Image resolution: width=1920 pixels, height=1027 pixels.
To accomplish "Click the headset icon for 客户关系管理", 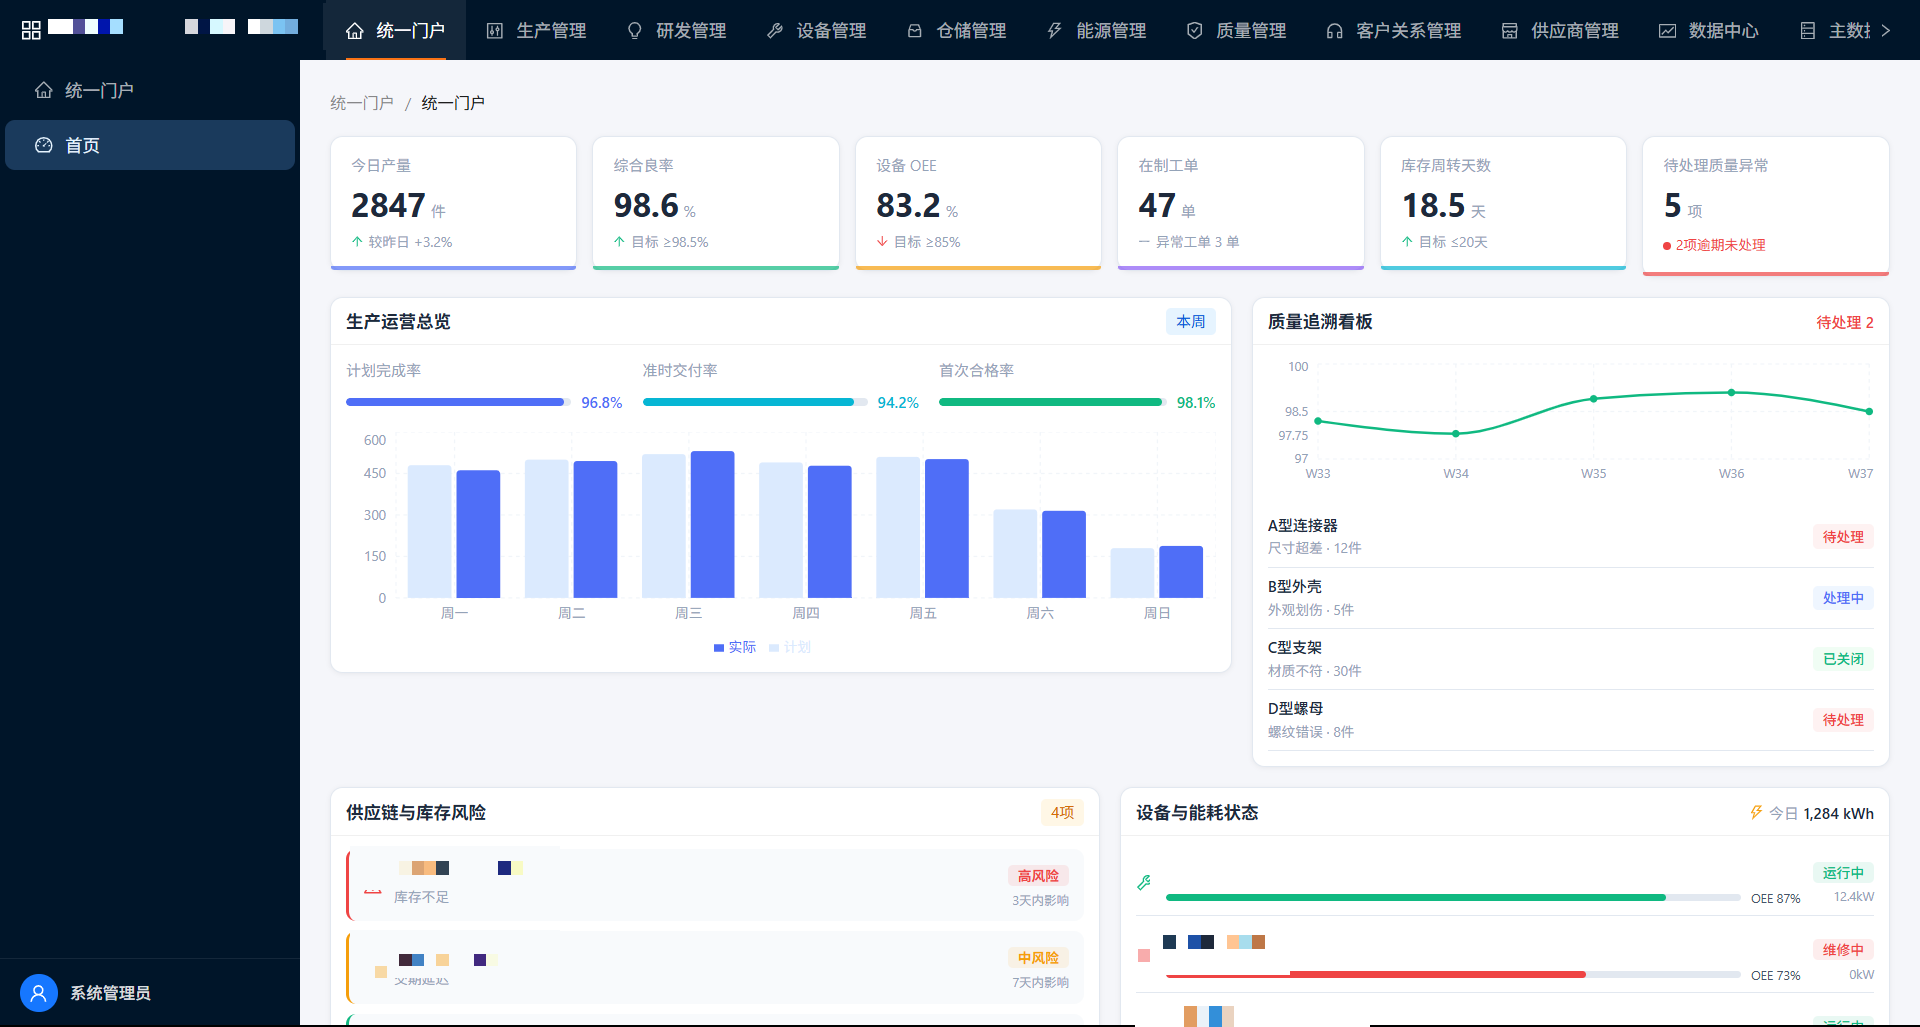I will [1334, 31].
